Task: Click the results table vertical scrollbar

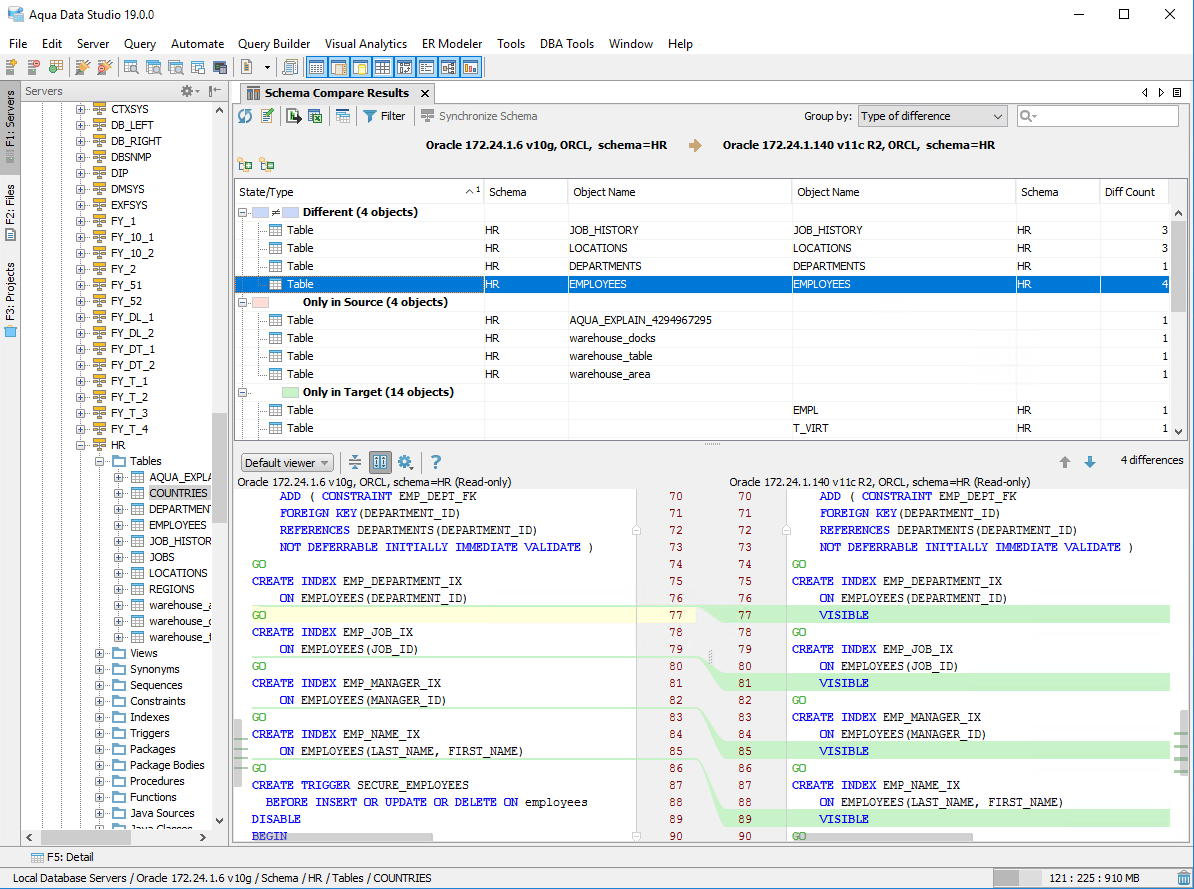Action: point(1178,320)
